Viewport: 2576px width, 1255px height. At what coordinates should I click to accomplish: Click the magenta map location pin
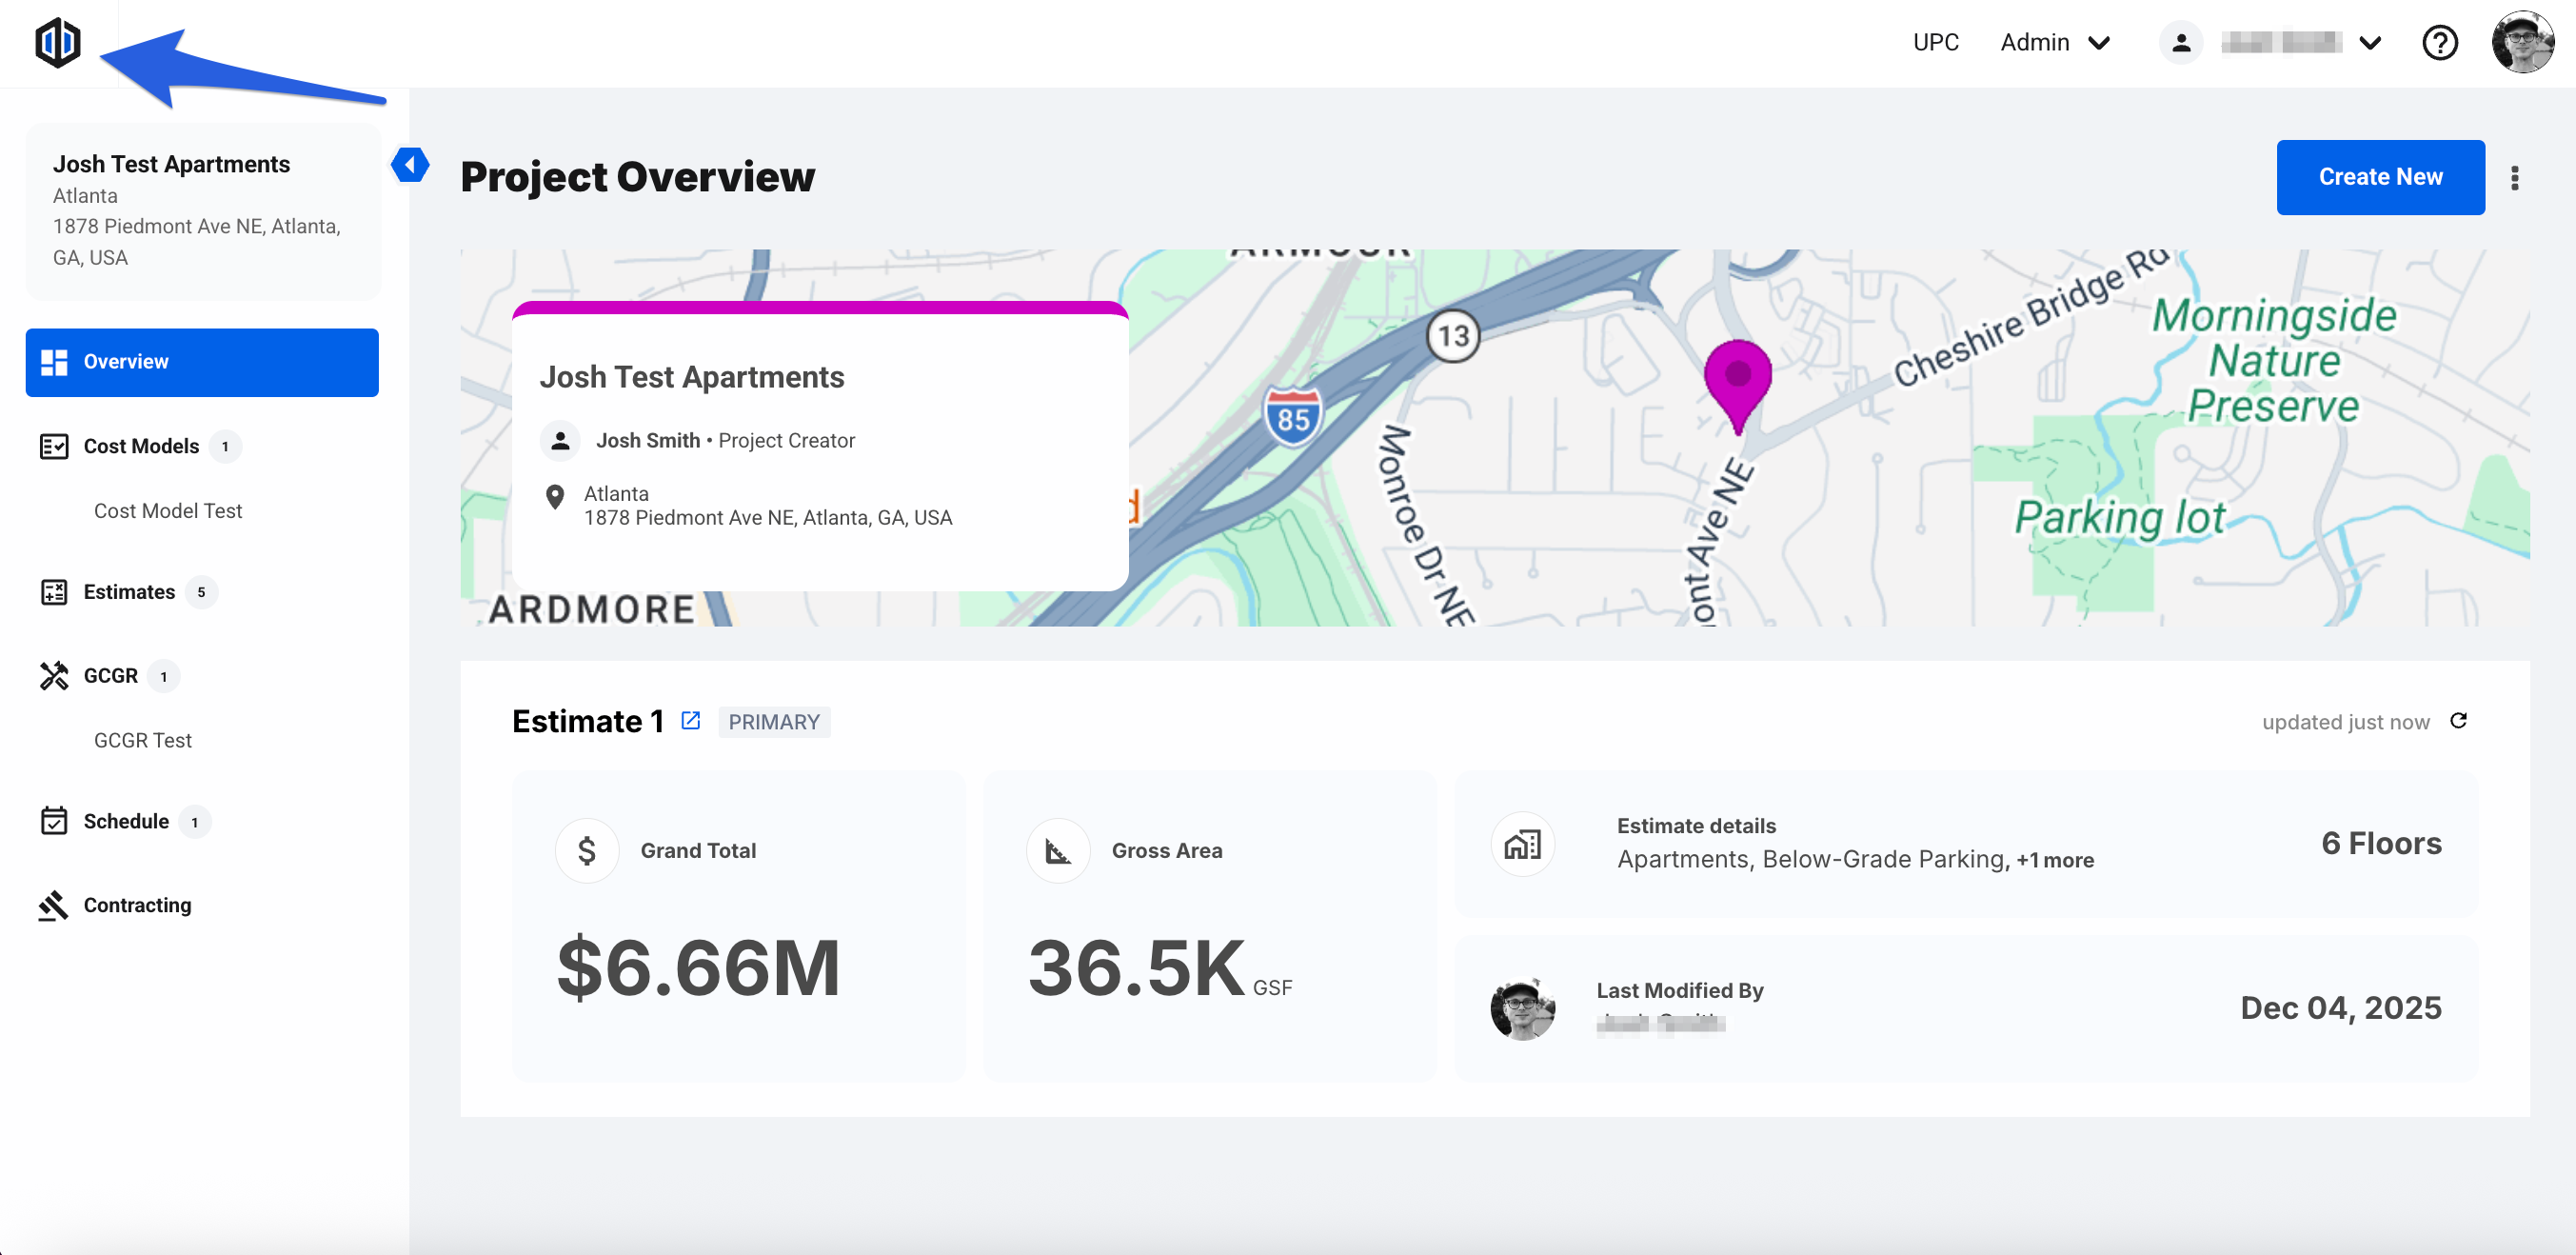point(1737,379)
